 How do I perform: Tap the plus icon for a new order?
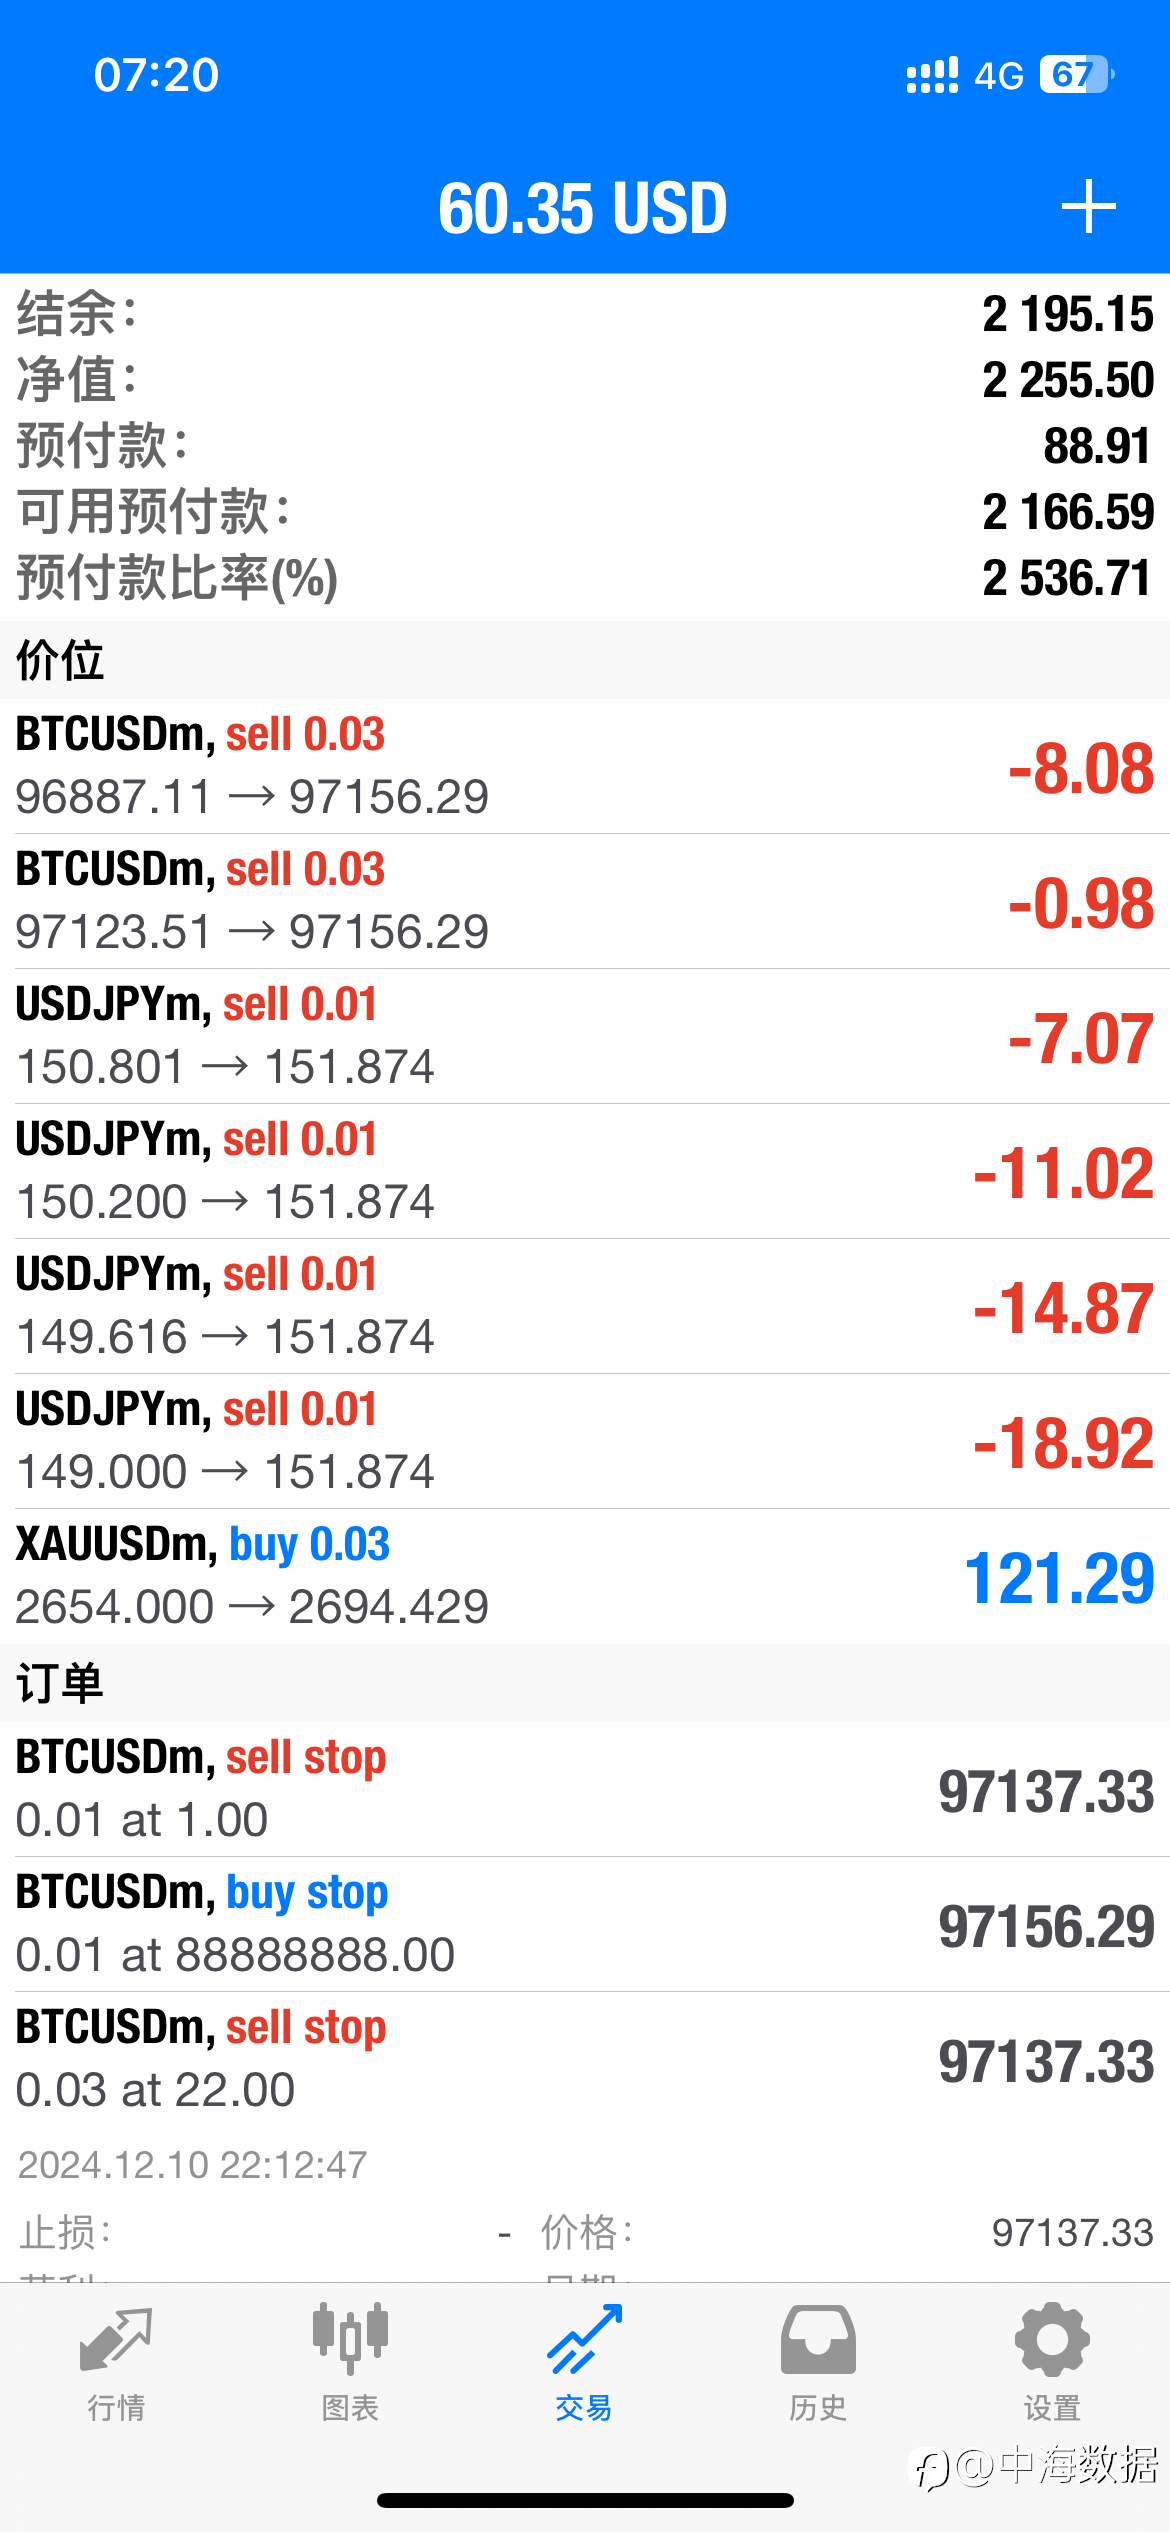(x=1088, y=207)
